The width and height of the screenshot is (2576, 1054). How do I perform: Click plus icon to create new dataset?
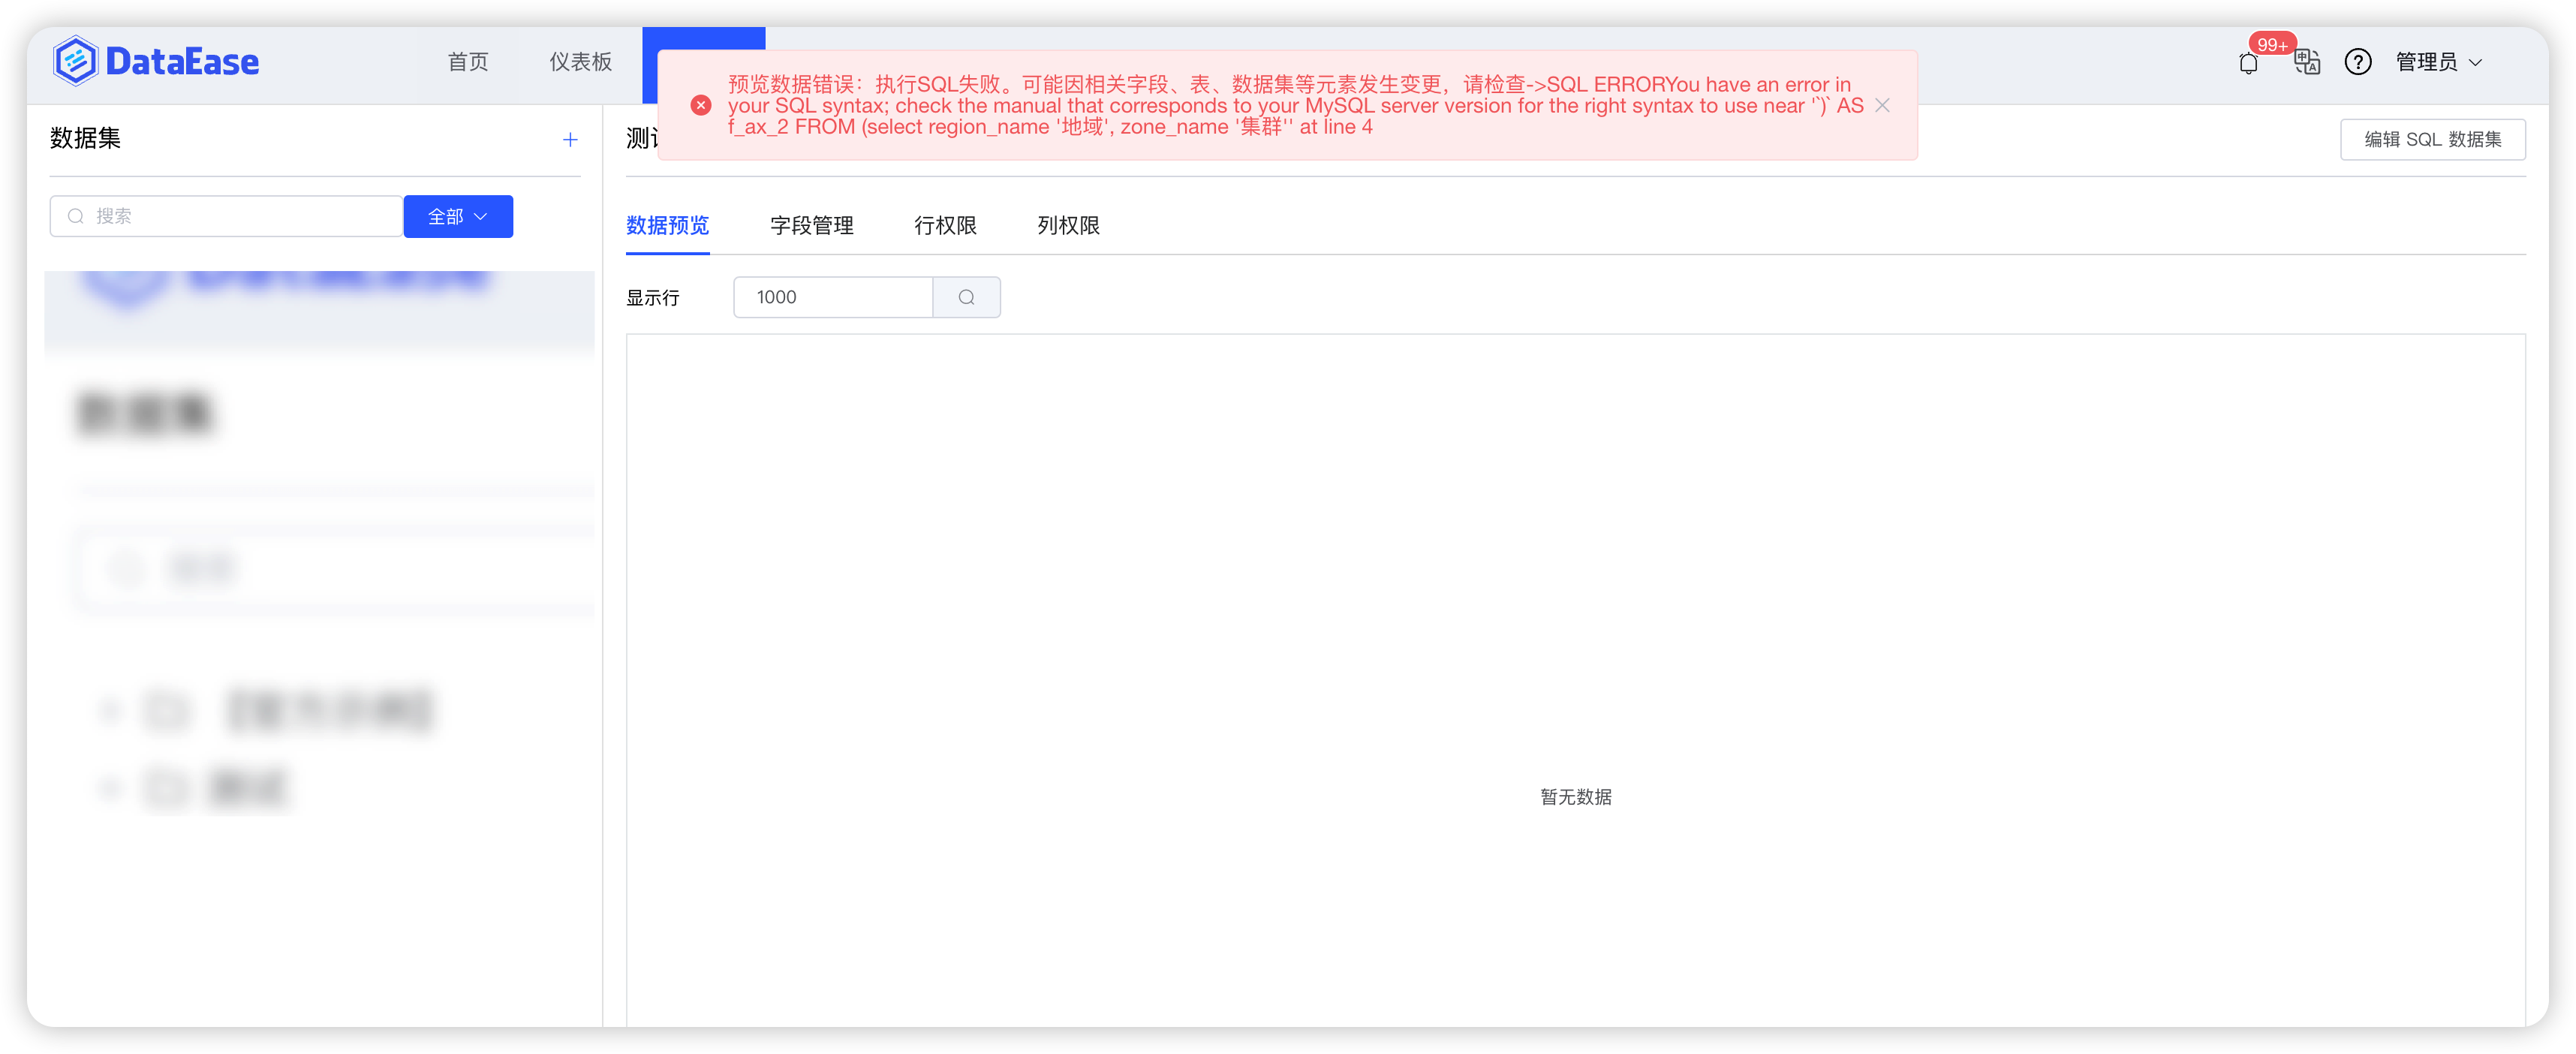(x=569, y=139)
